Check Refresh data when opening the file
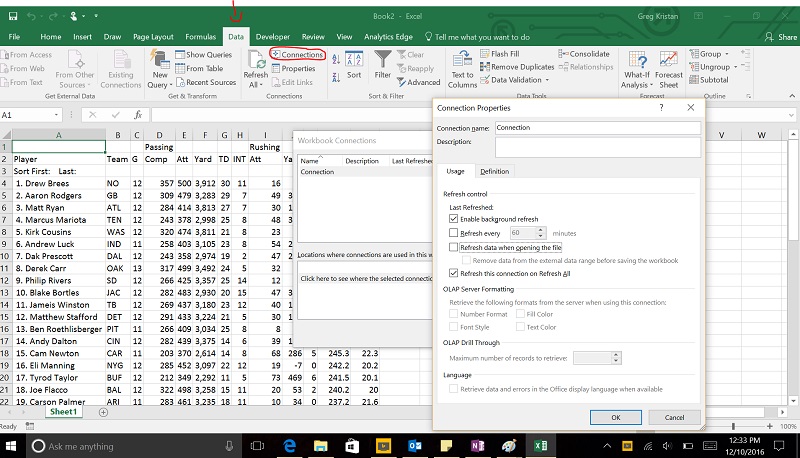 click(453, 247)
